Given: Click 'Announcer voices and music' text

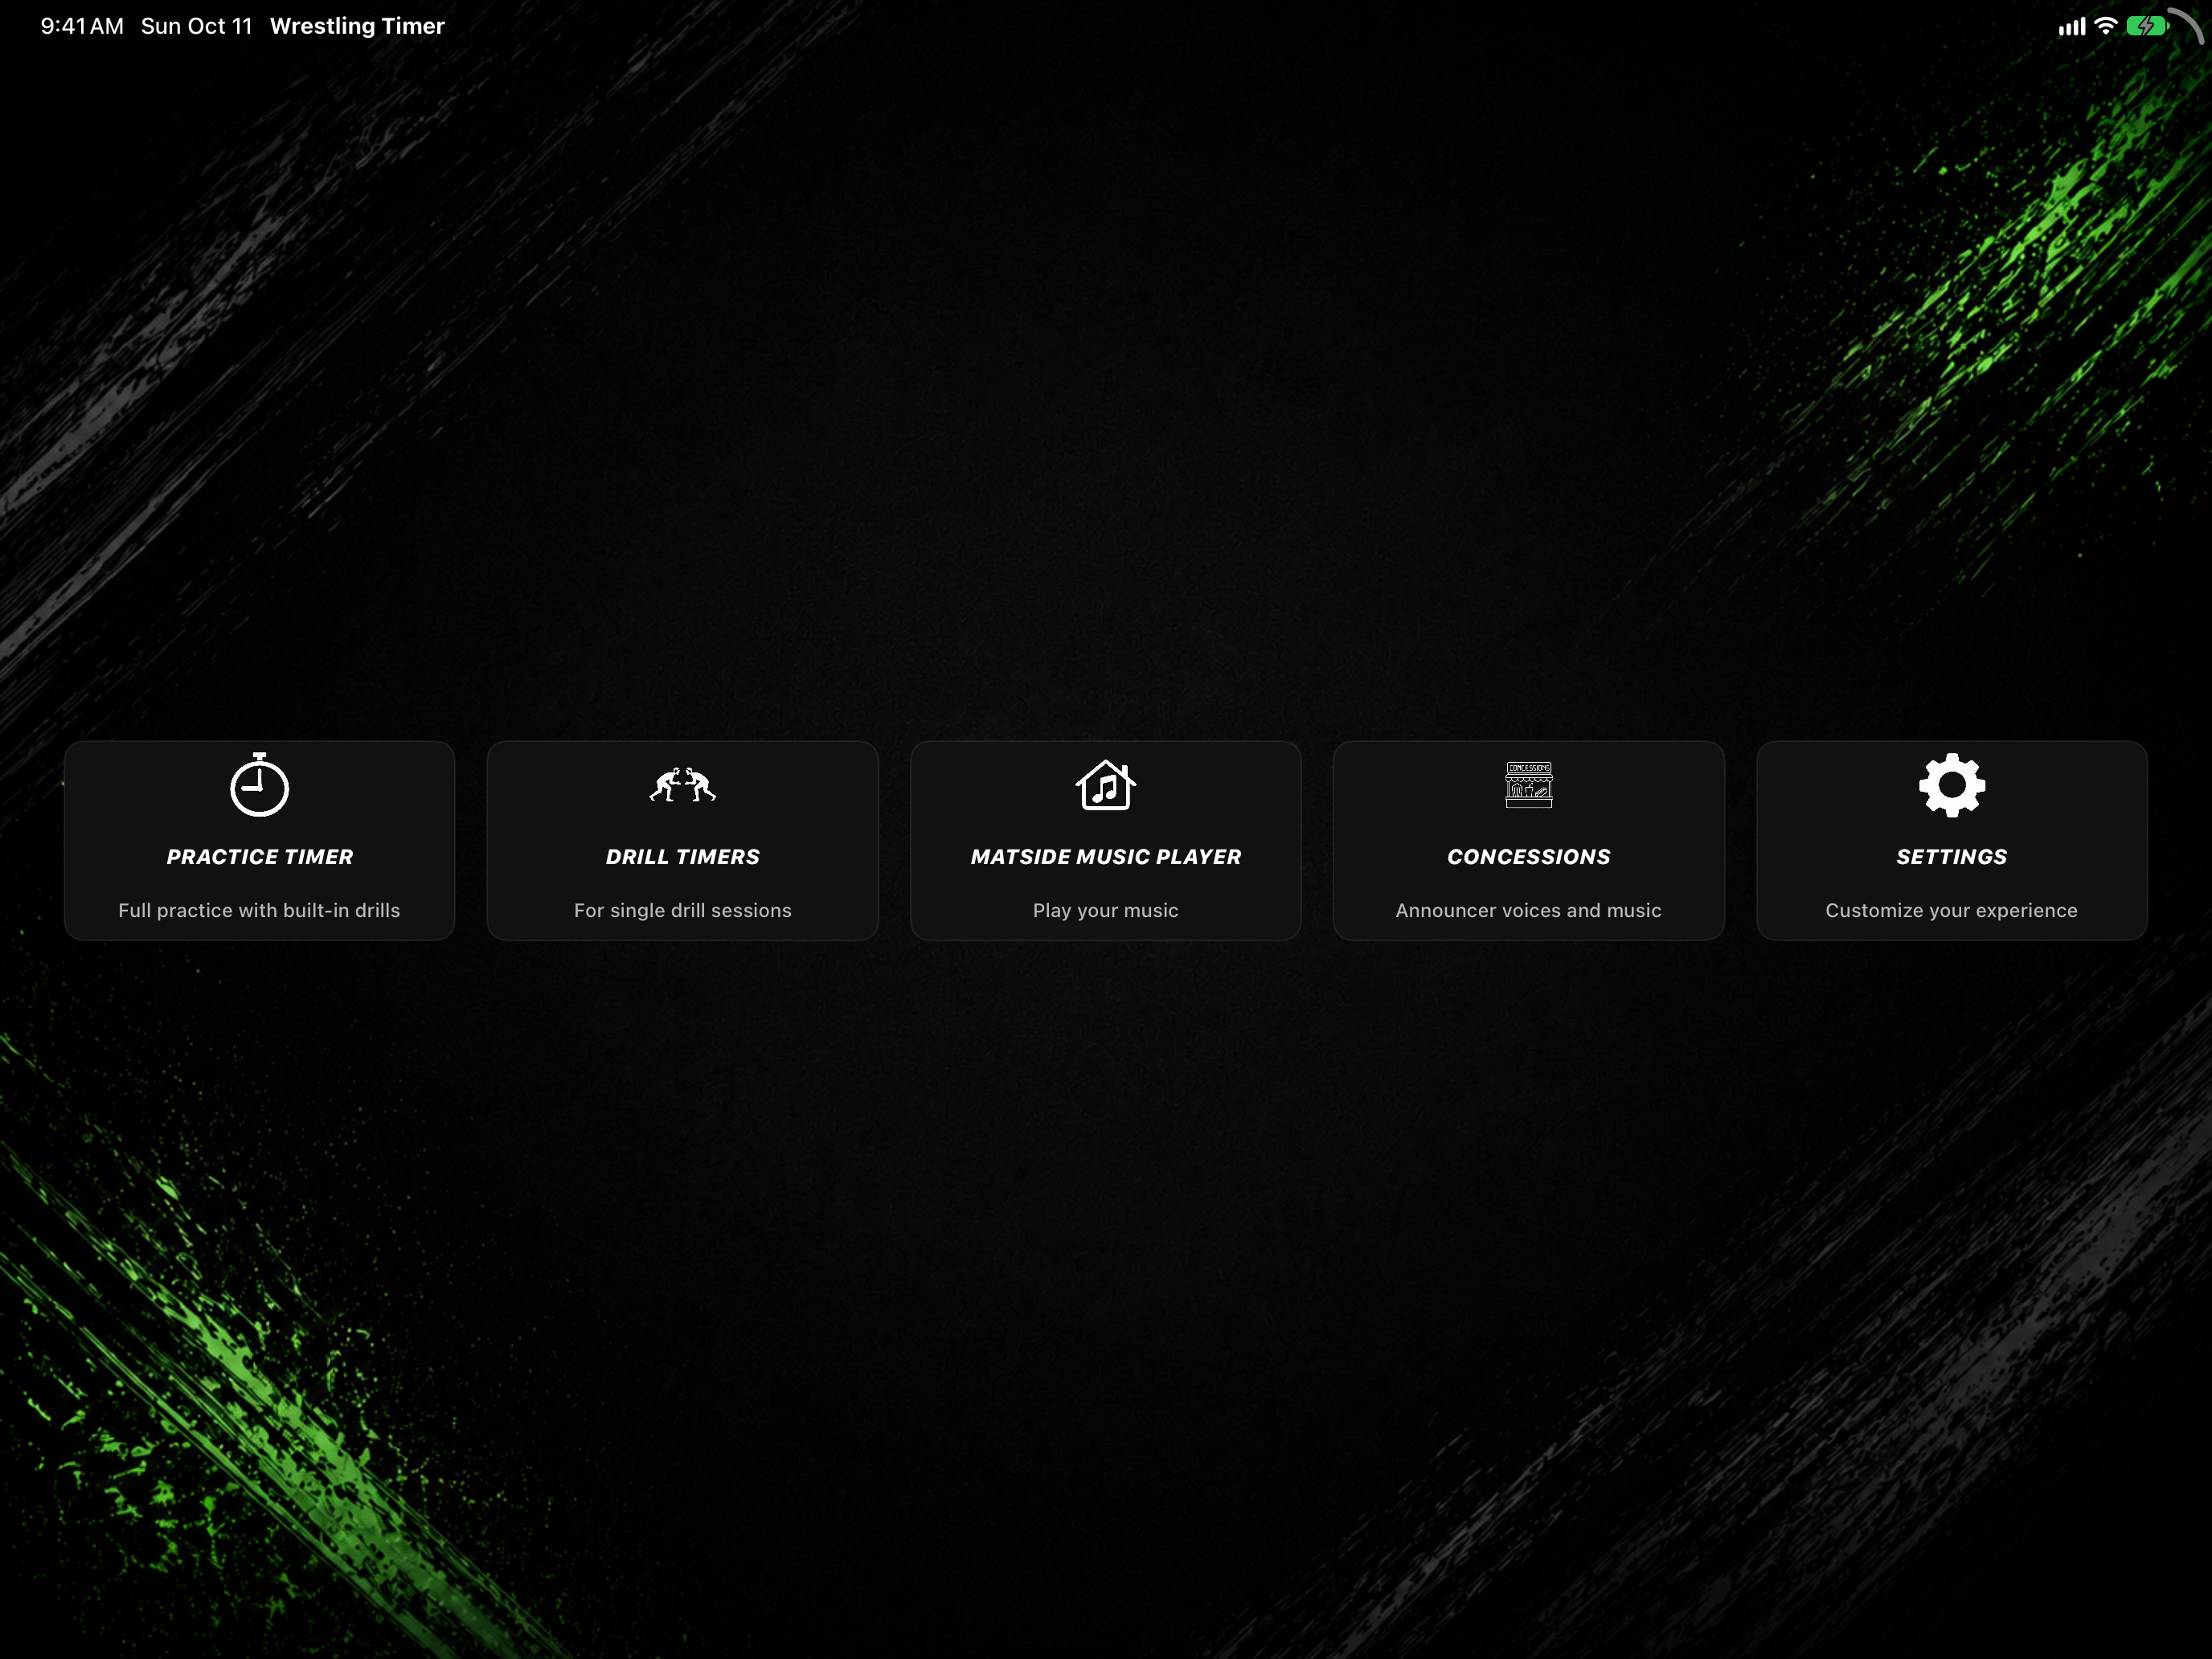Looking at the screenshot, I should 1528,910.
